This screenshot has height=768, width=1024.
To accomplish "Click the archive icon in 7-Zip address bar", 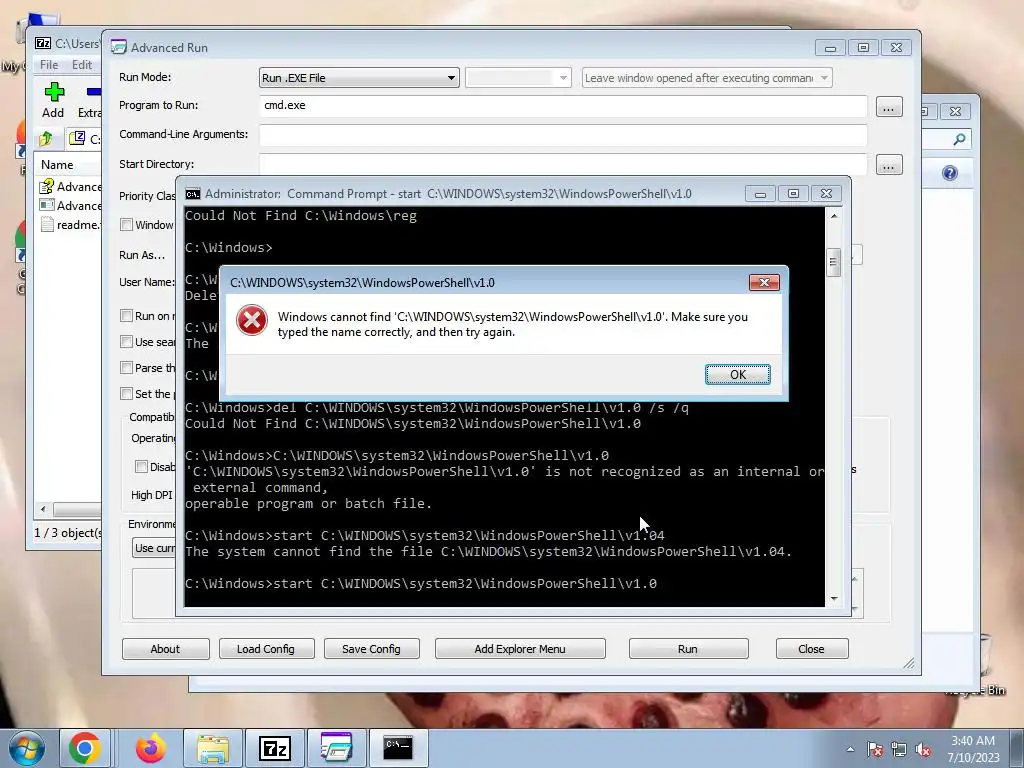I will tap(77, 137).
